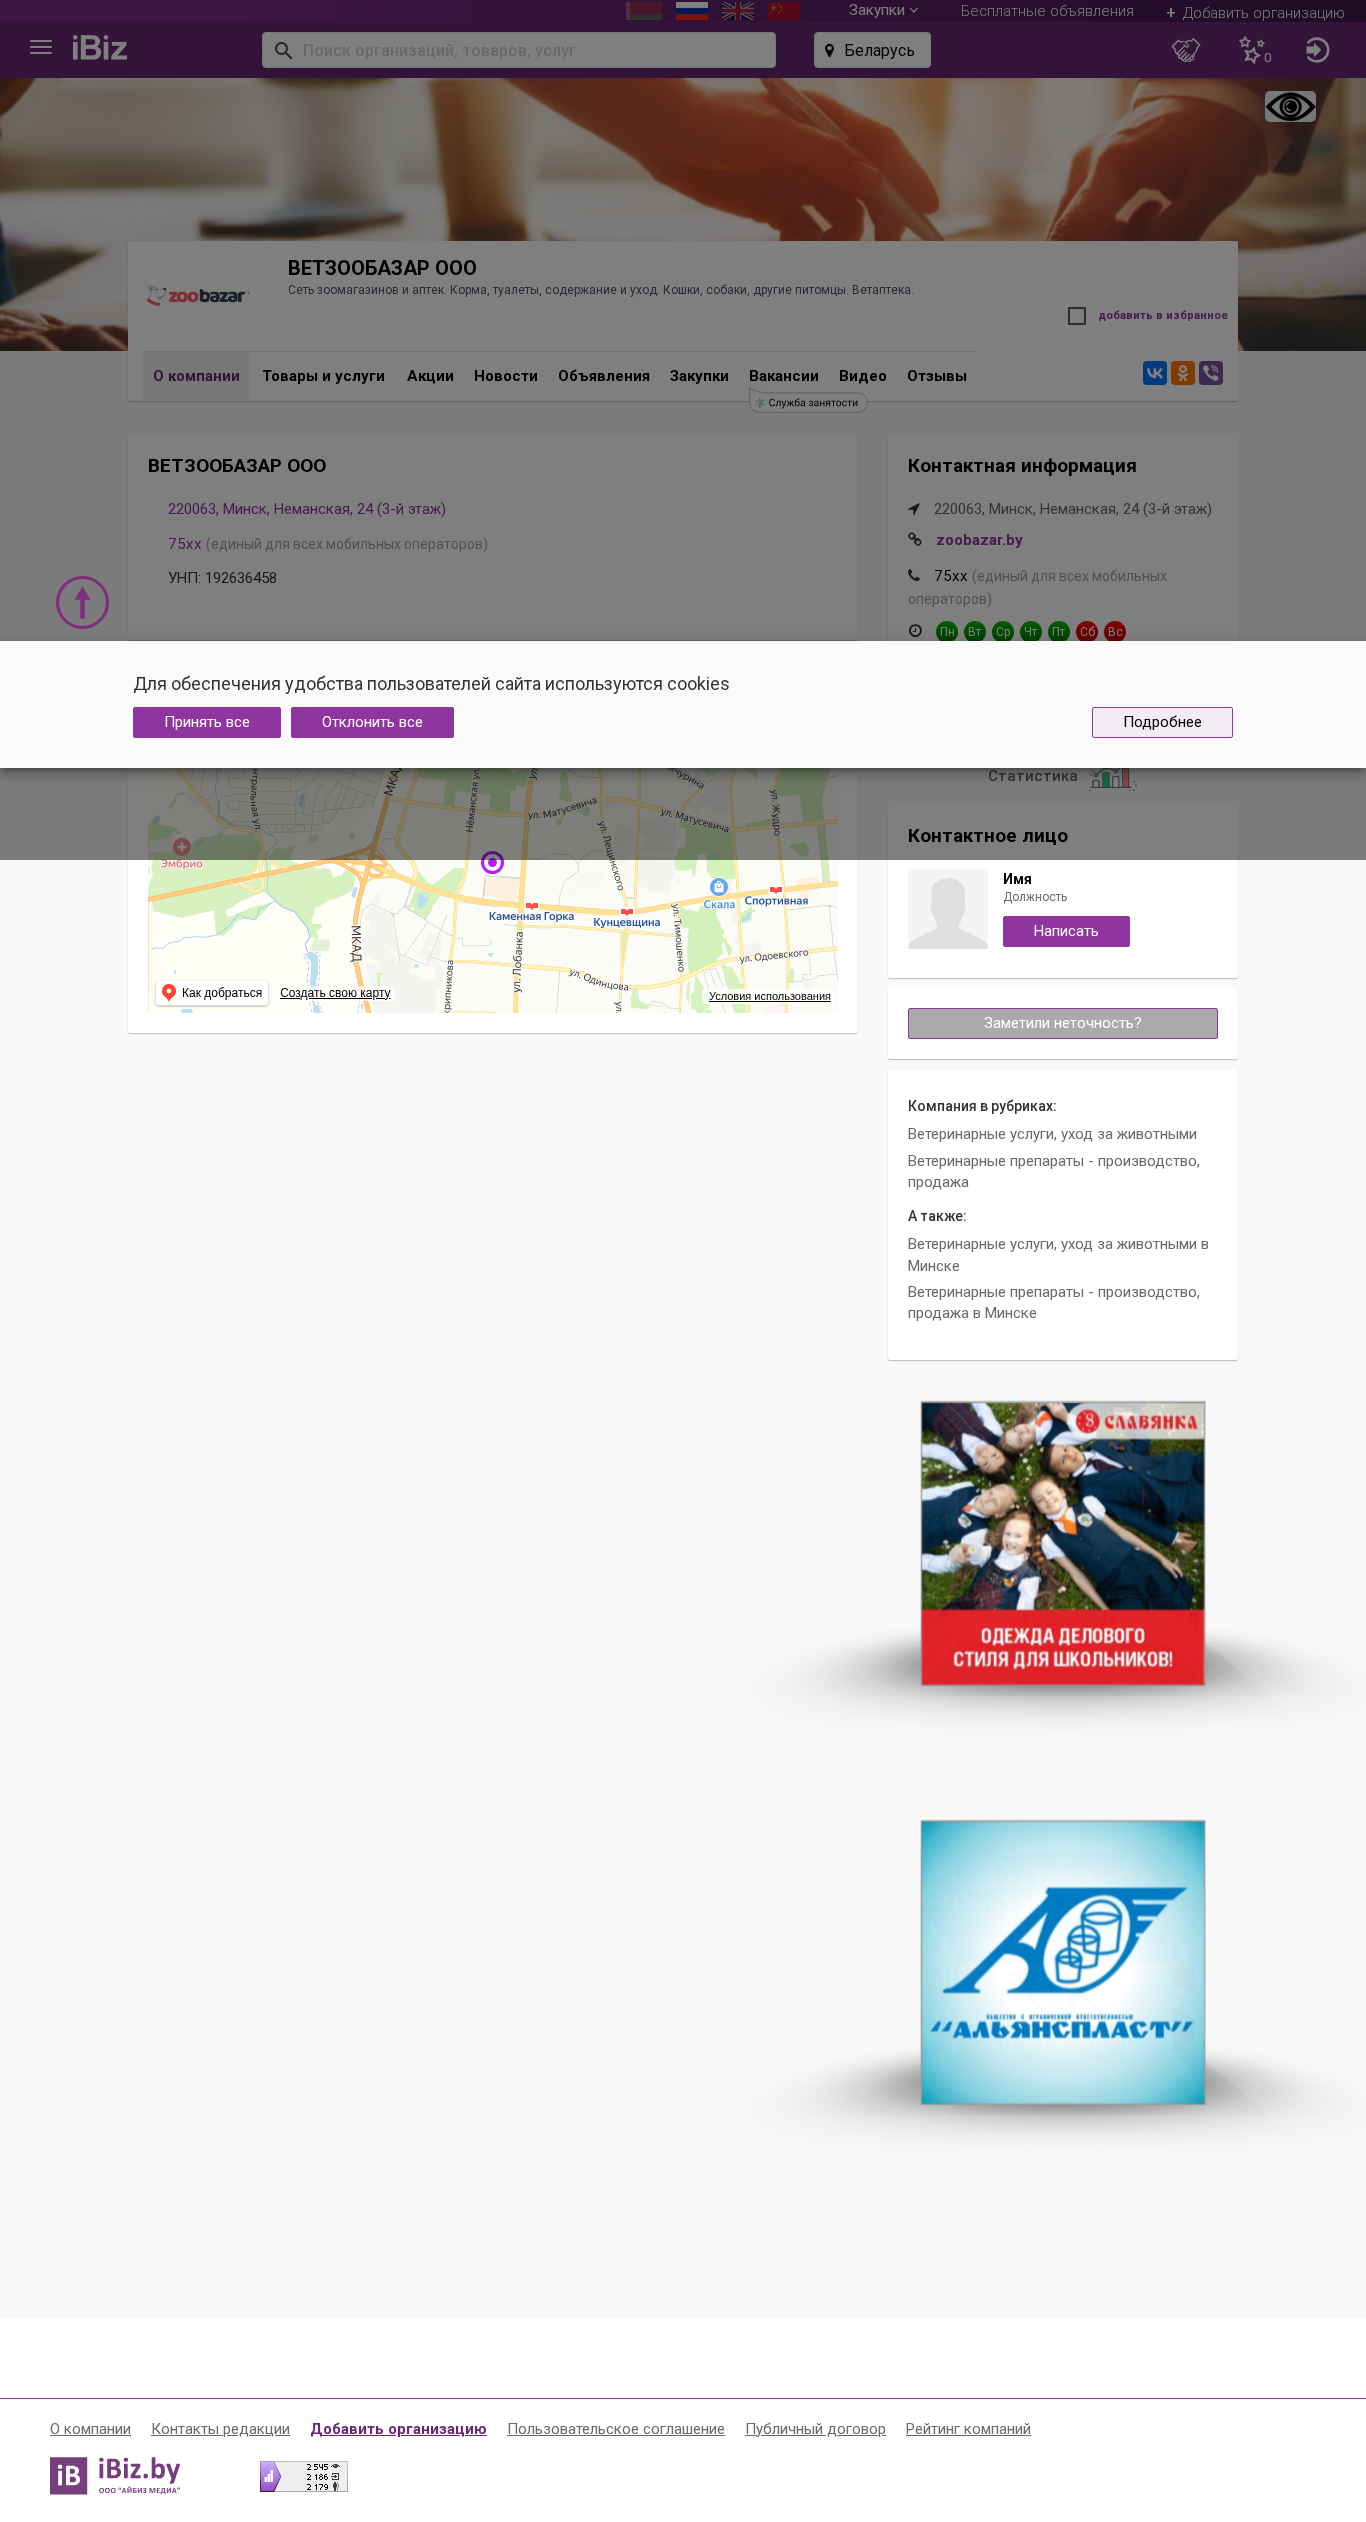Click the Служба занятости badge
The image size is (1366, 2522).
click(x=808, y=403)
